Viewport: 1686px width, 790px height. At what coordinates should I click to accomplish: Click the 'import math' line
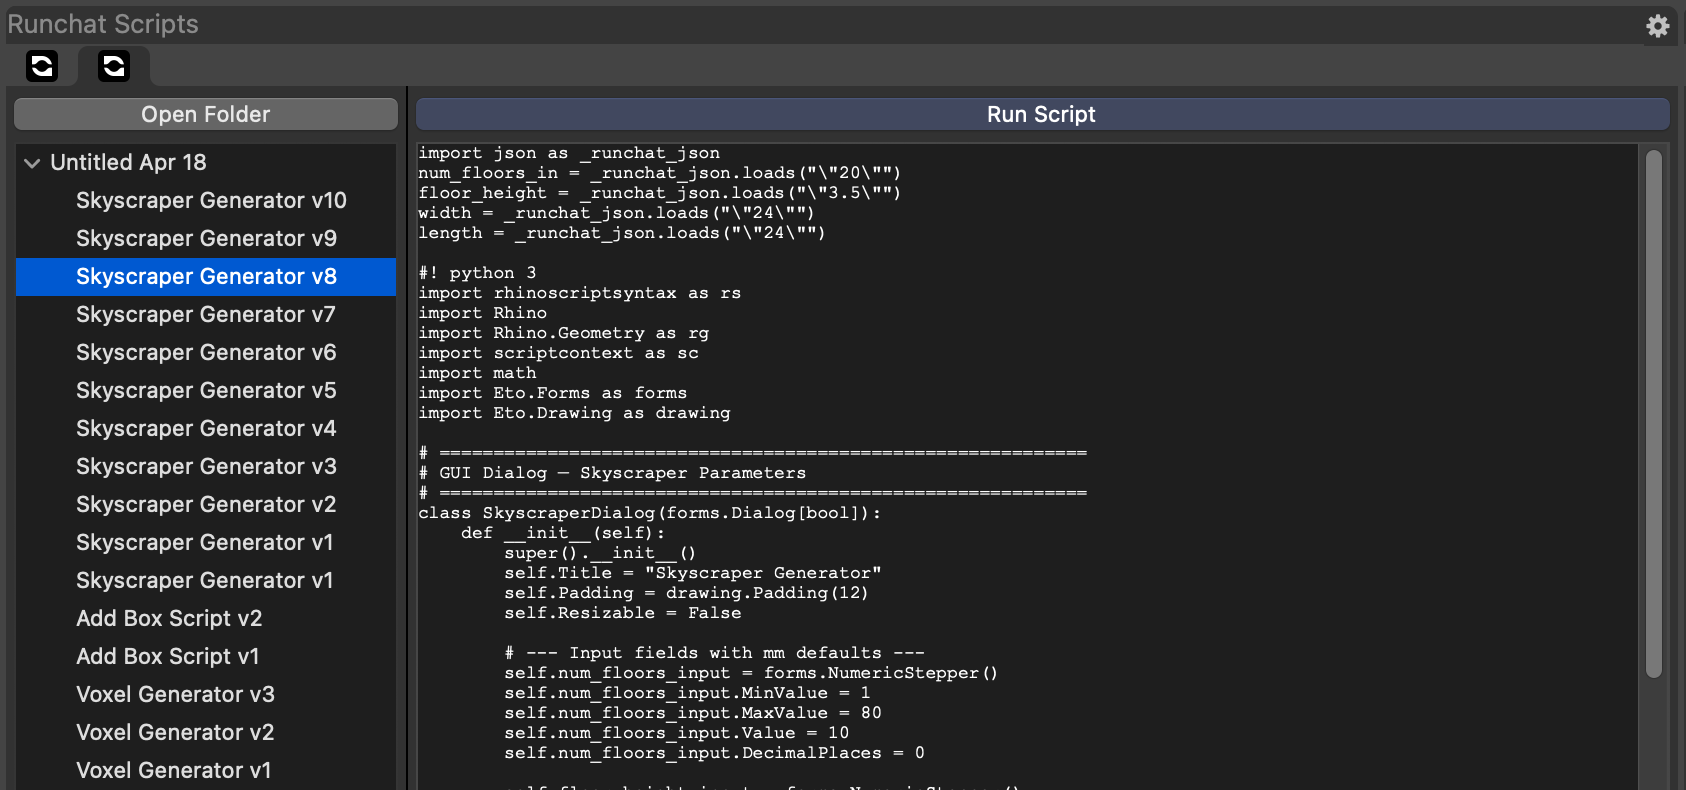tap(477, 373)
